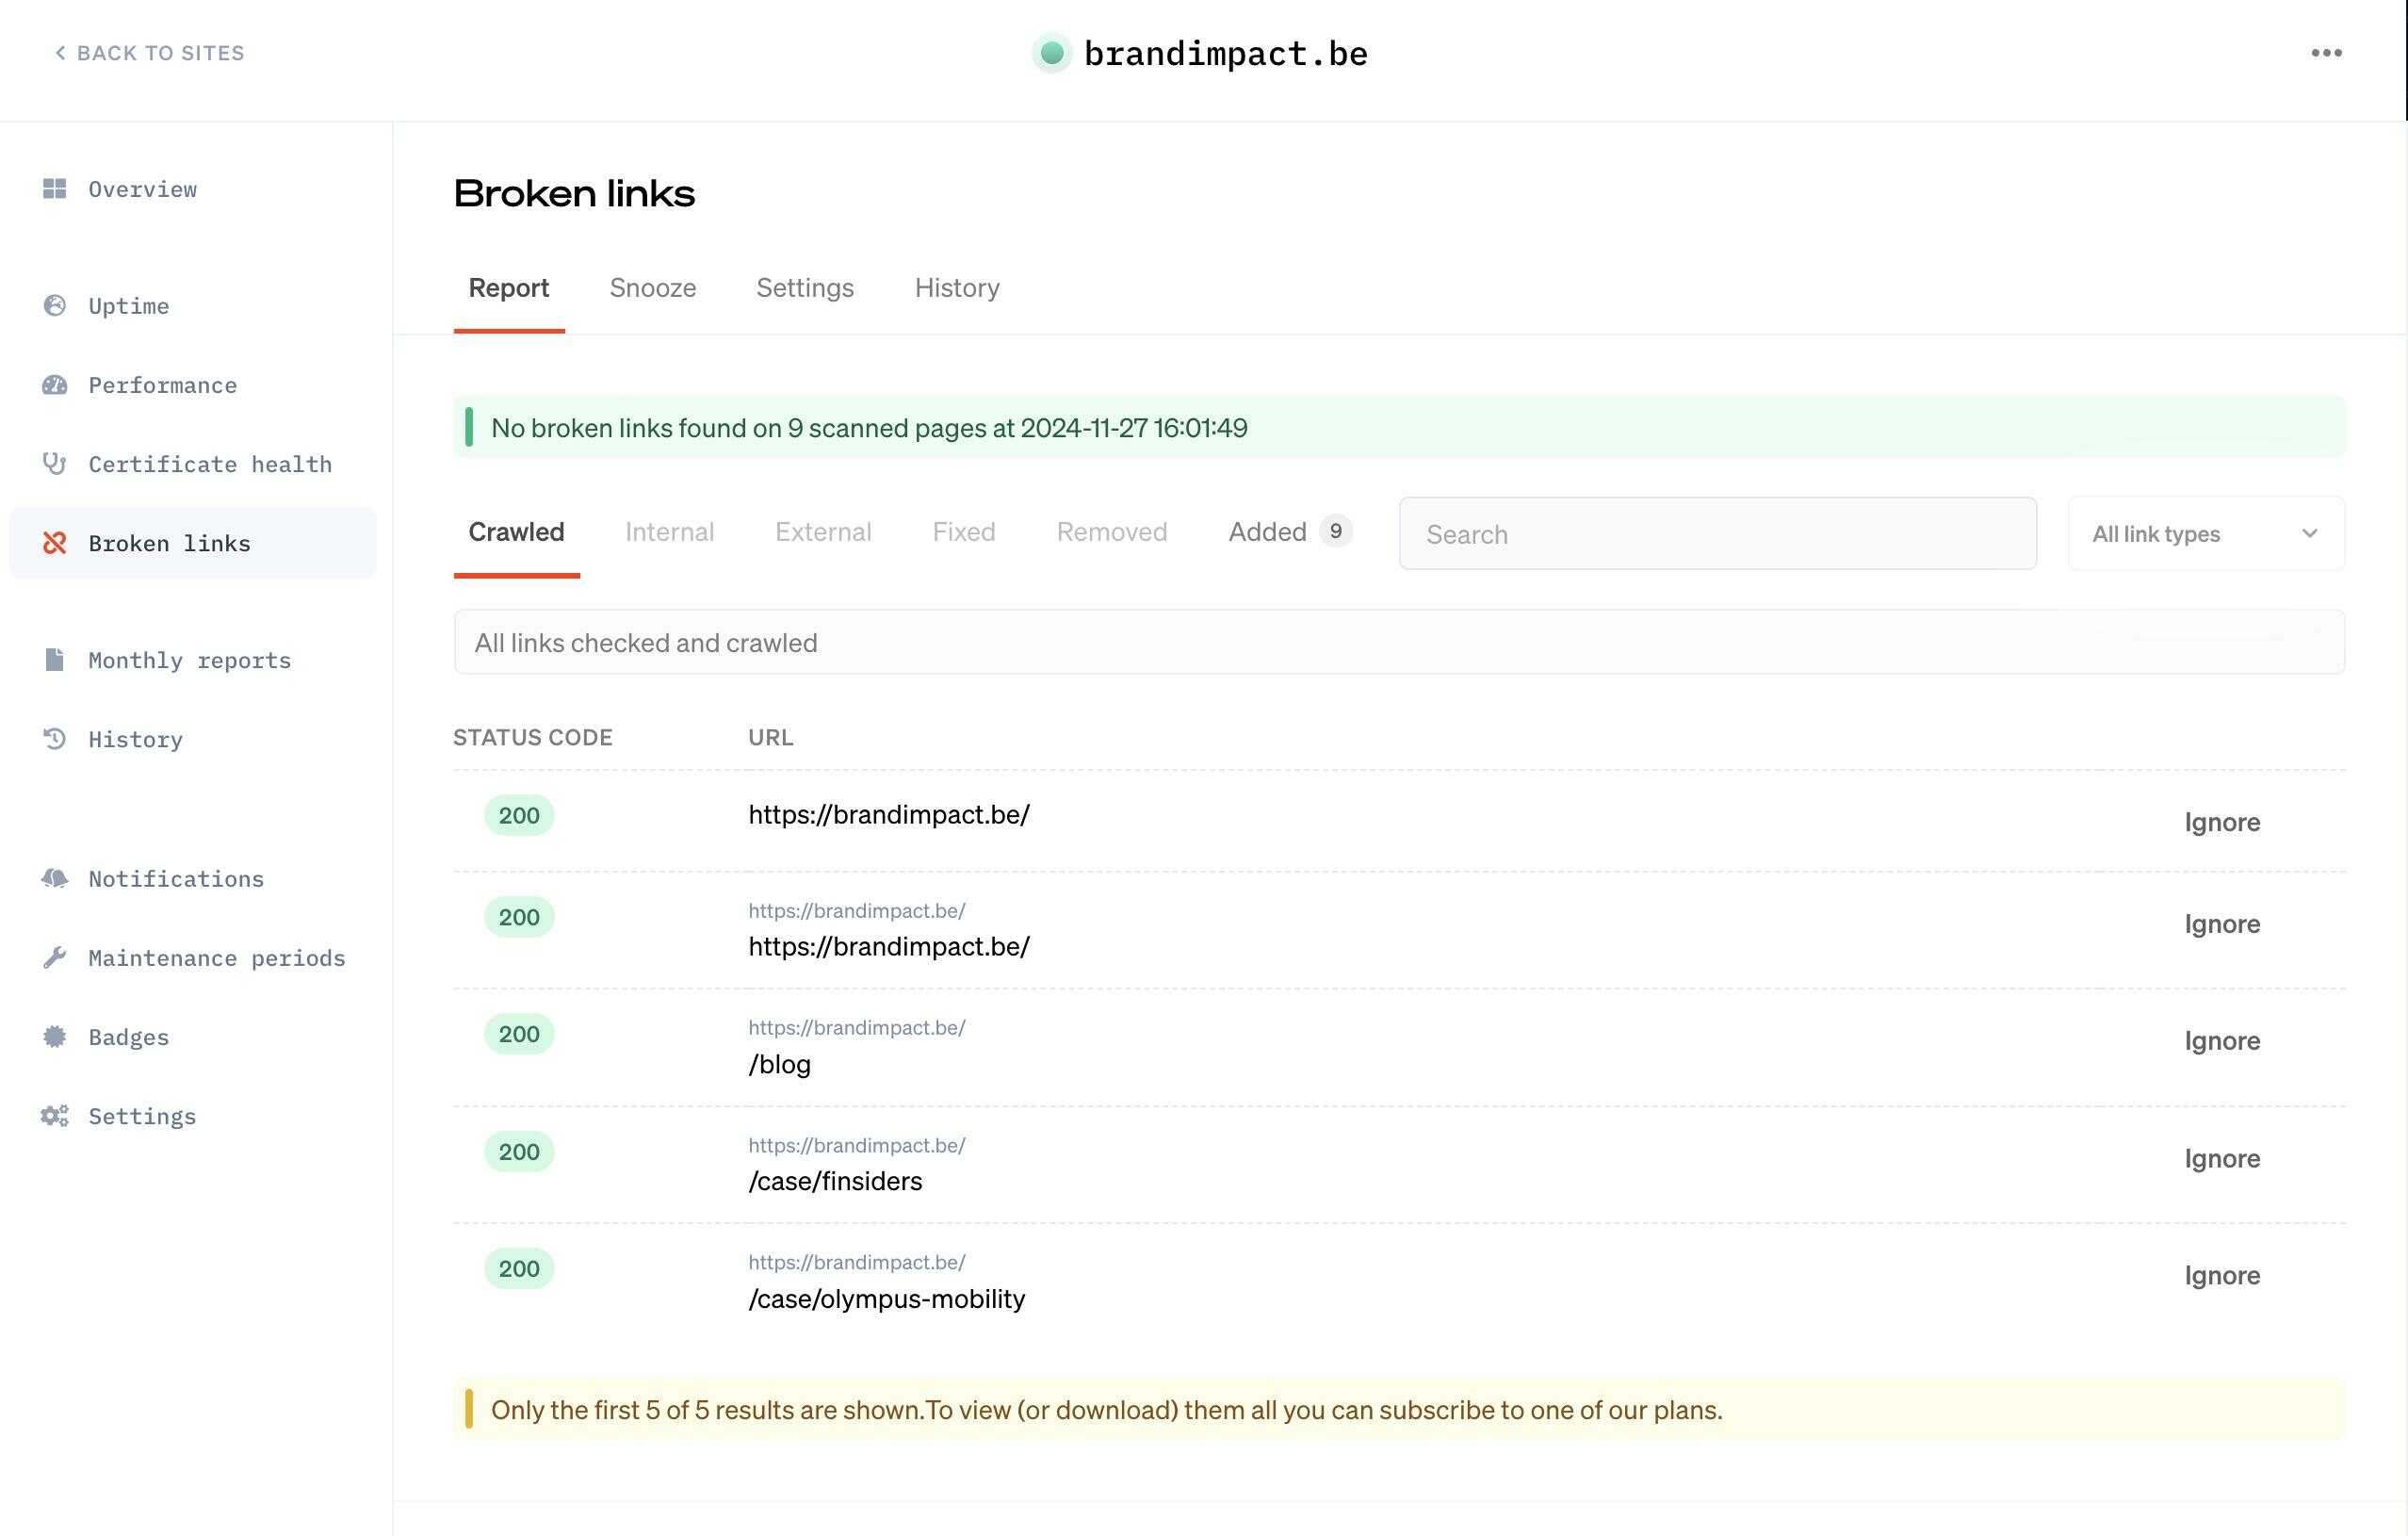Go back to sites with chevron link

point(149,53)
